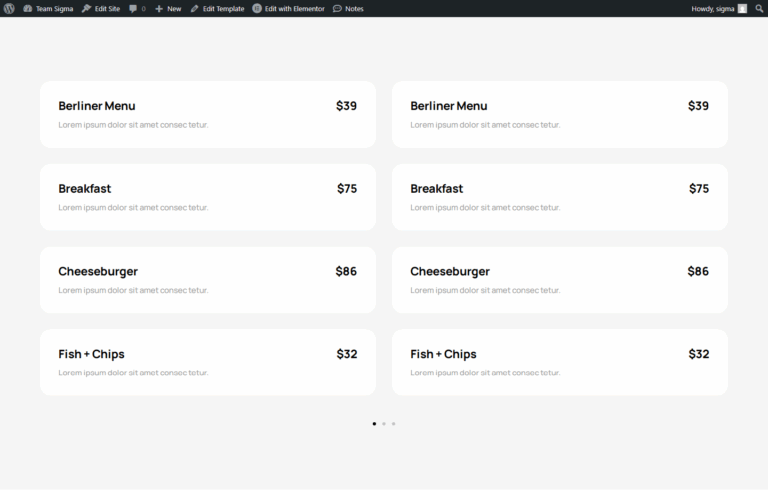The image size is (768, 490).
Task: Click the $39 price in right column
Action: point(698,106)
